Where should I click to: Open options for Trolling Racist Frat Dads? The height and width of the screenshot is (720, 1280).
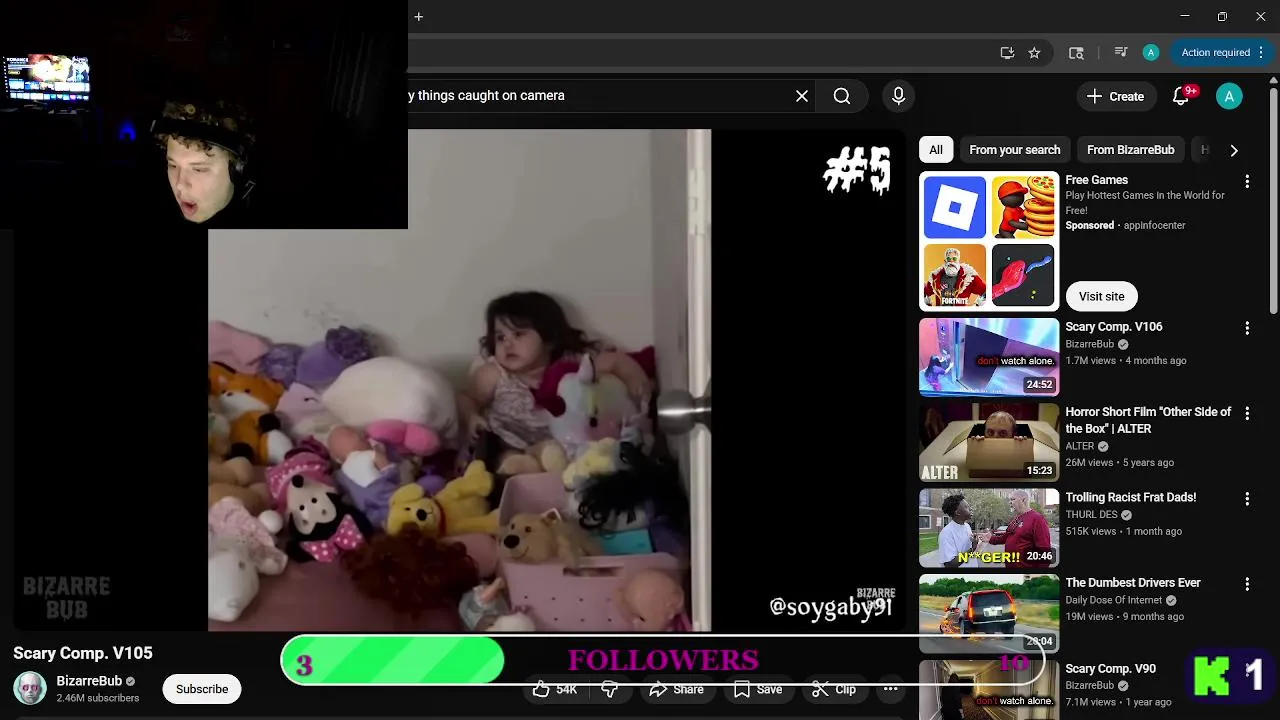coord(1247,498)
